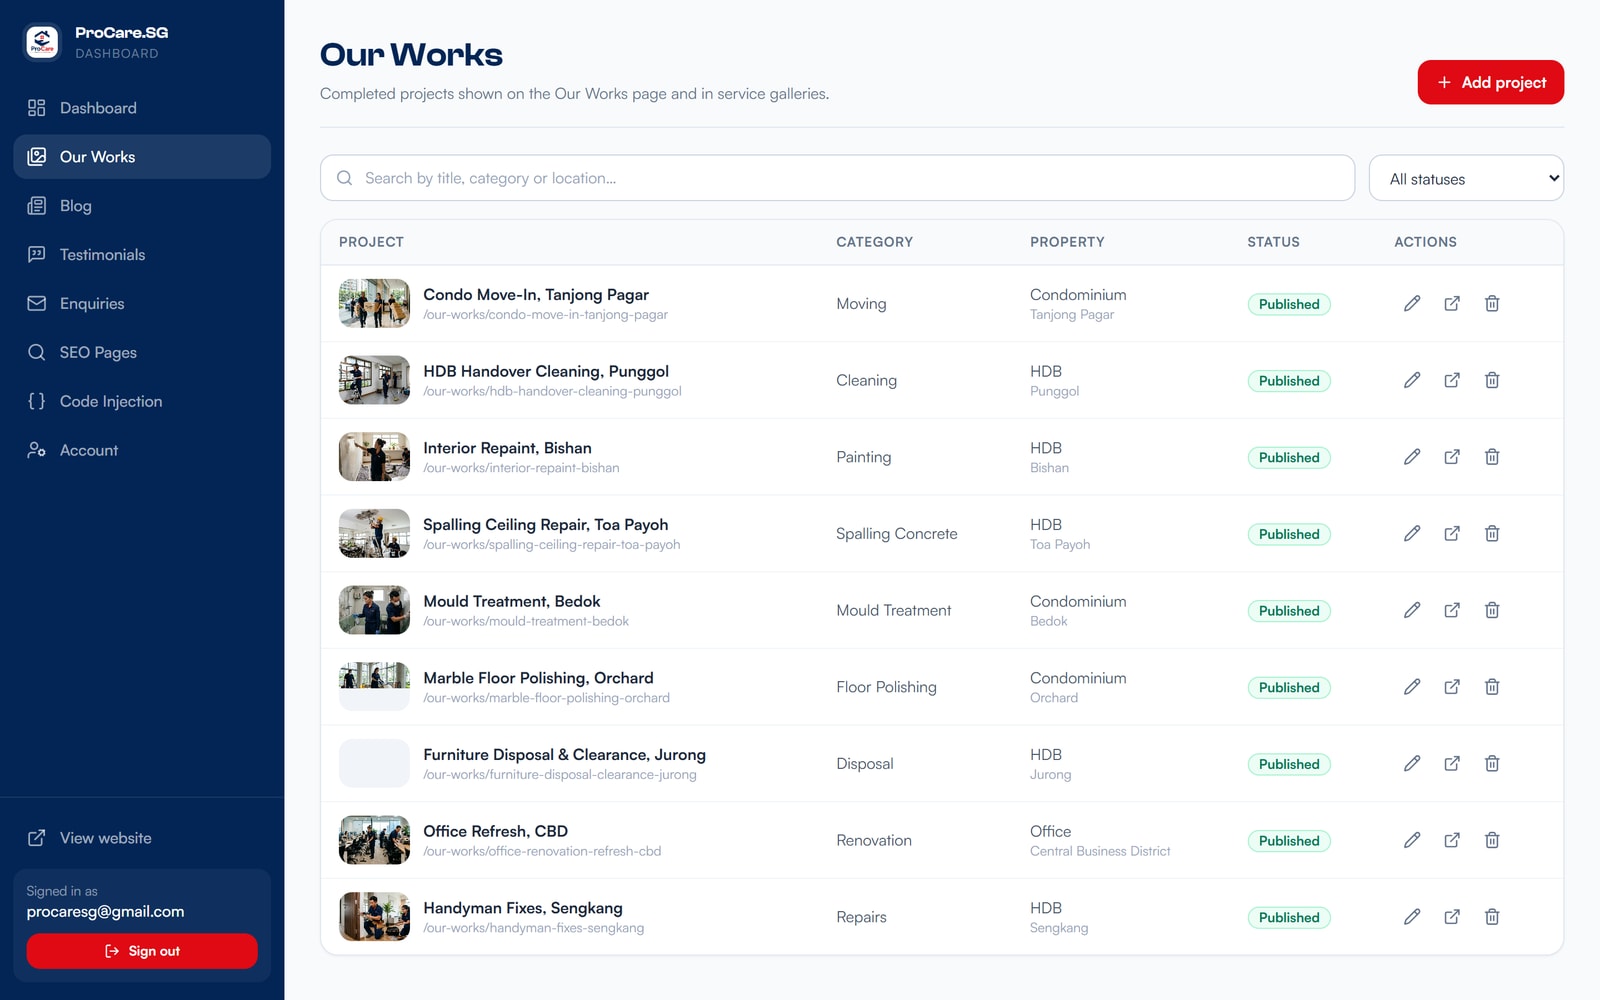Open Condo Move-In project in new tab
The width and height of the screenshot is (1600, 1000).
pyautogui.click(x=1452, y=303)
